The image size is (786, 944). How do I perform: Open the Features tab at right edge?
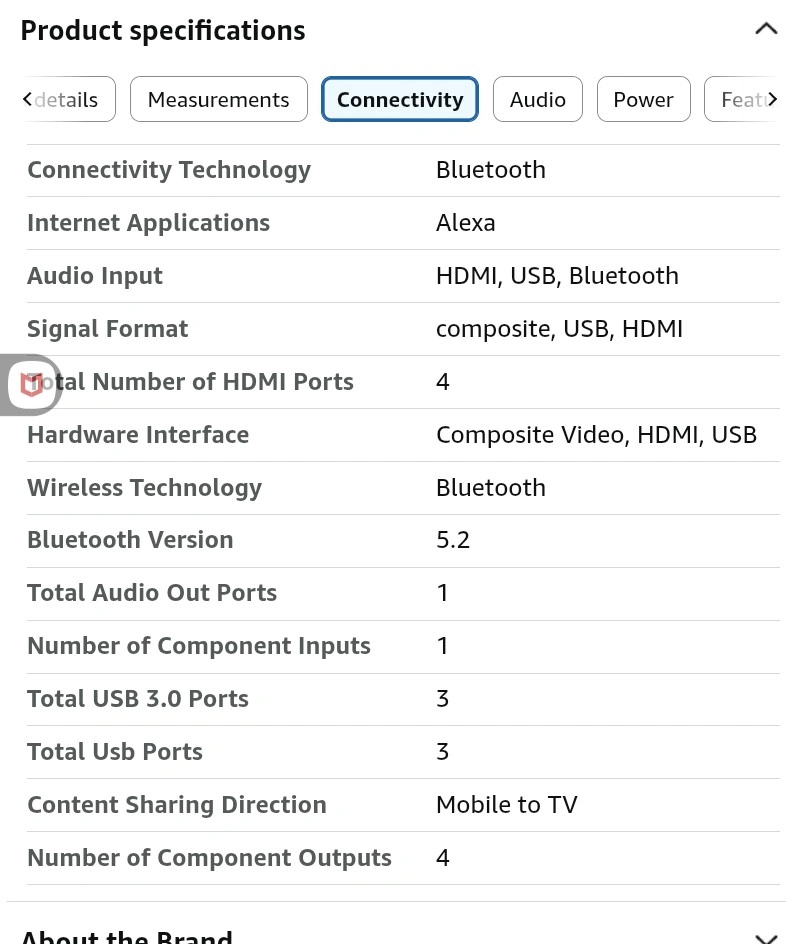coord(742,100)
